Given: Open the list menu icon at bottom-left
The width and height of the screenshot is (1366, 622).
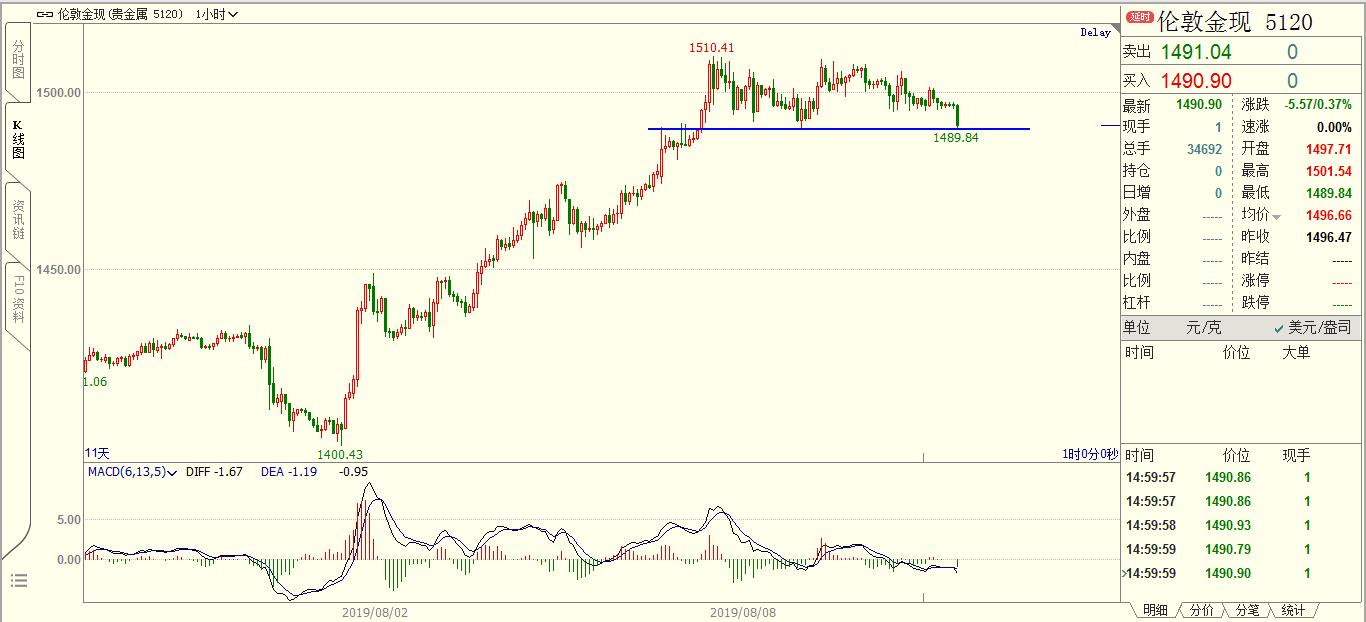Looking at the screenshot, I should coord(18,581).
